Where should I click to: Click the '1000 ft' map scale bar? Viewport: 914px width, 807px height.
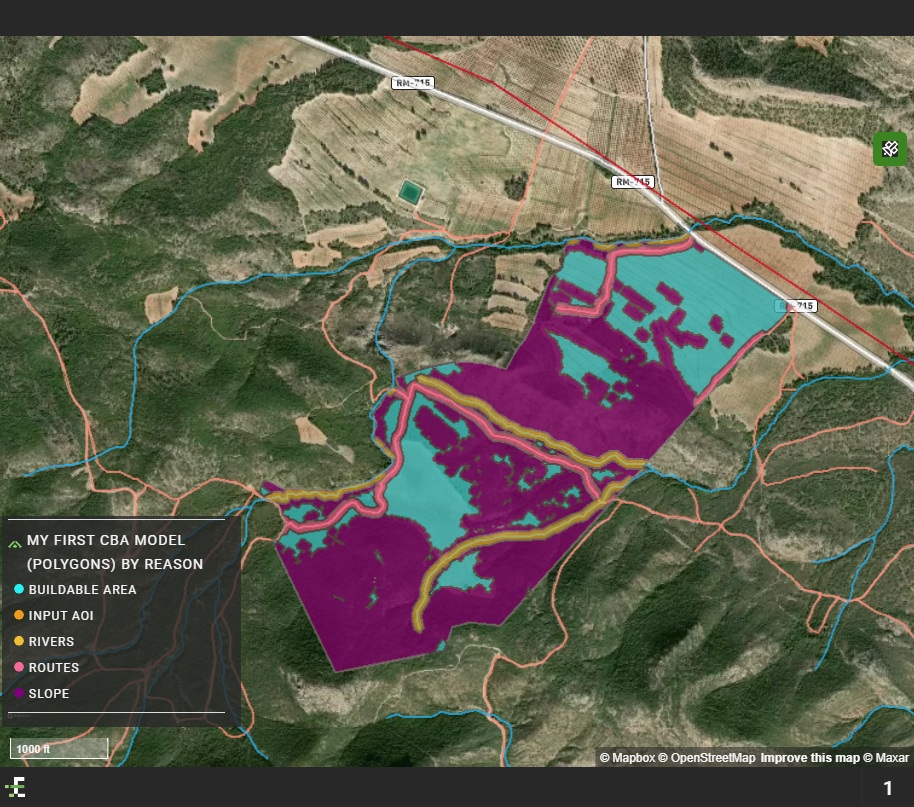[x=59, y=748]
